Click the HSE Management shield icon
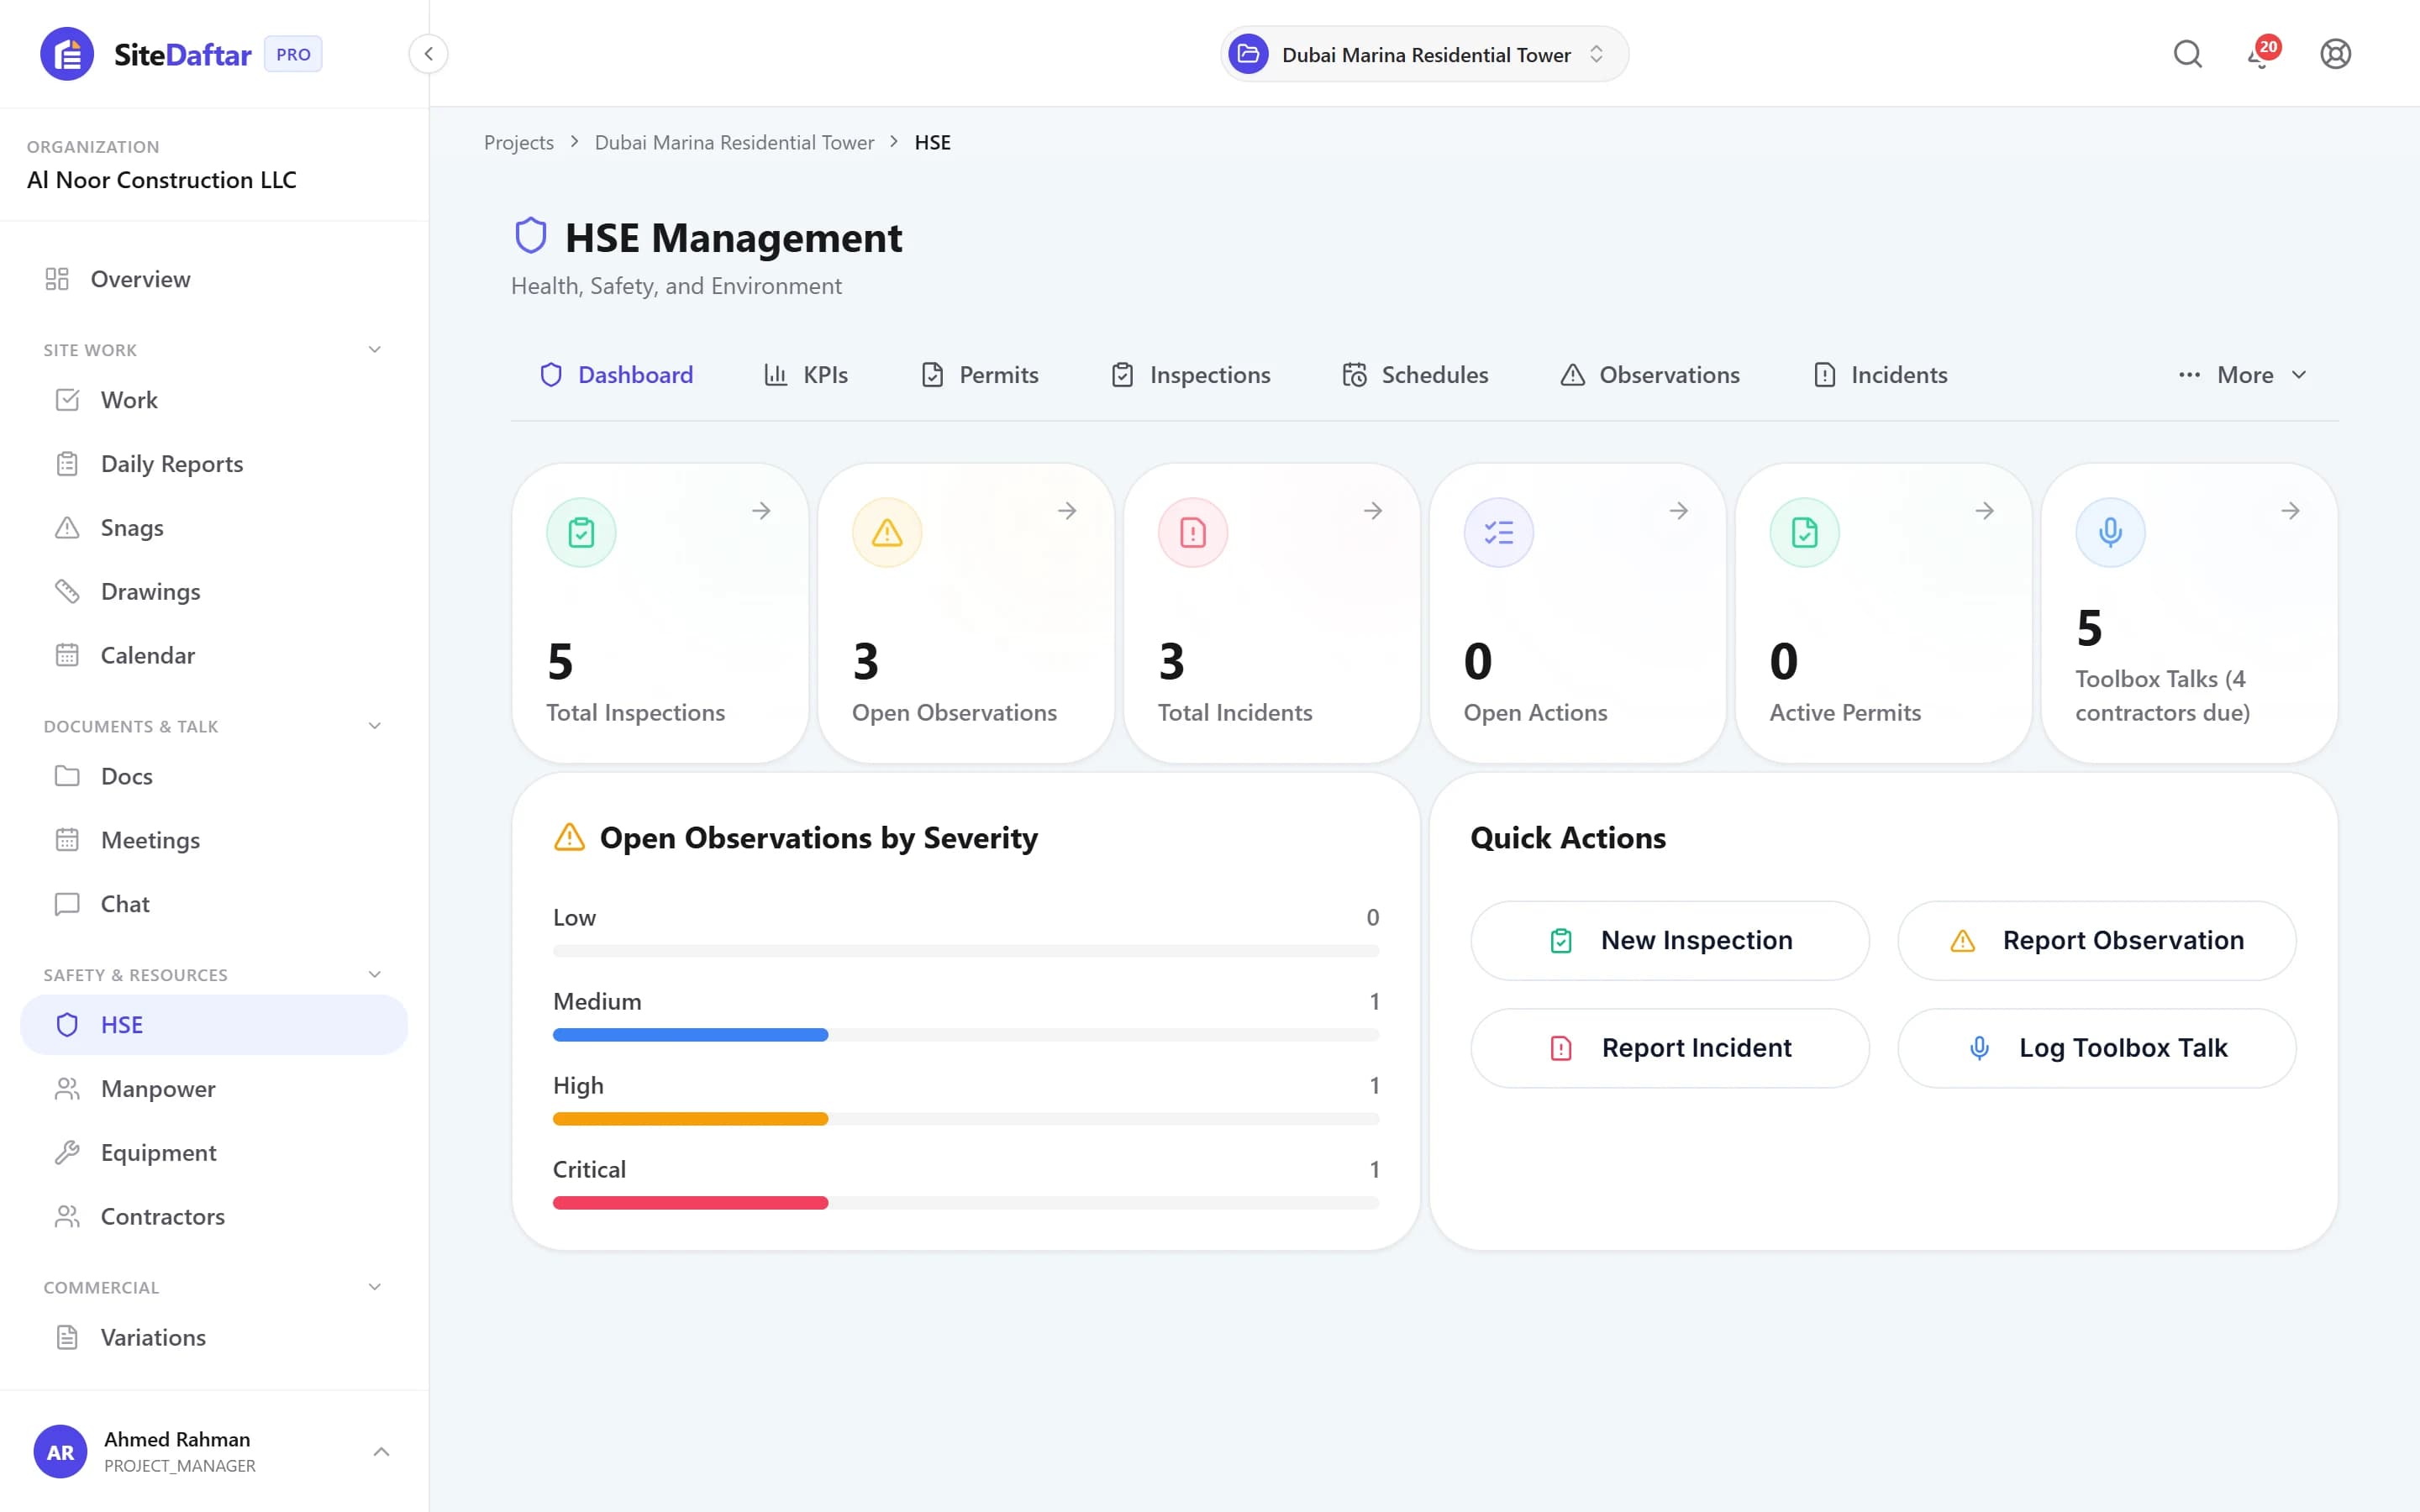The height and width of the screenshot is (1512, 2420). 531,236
